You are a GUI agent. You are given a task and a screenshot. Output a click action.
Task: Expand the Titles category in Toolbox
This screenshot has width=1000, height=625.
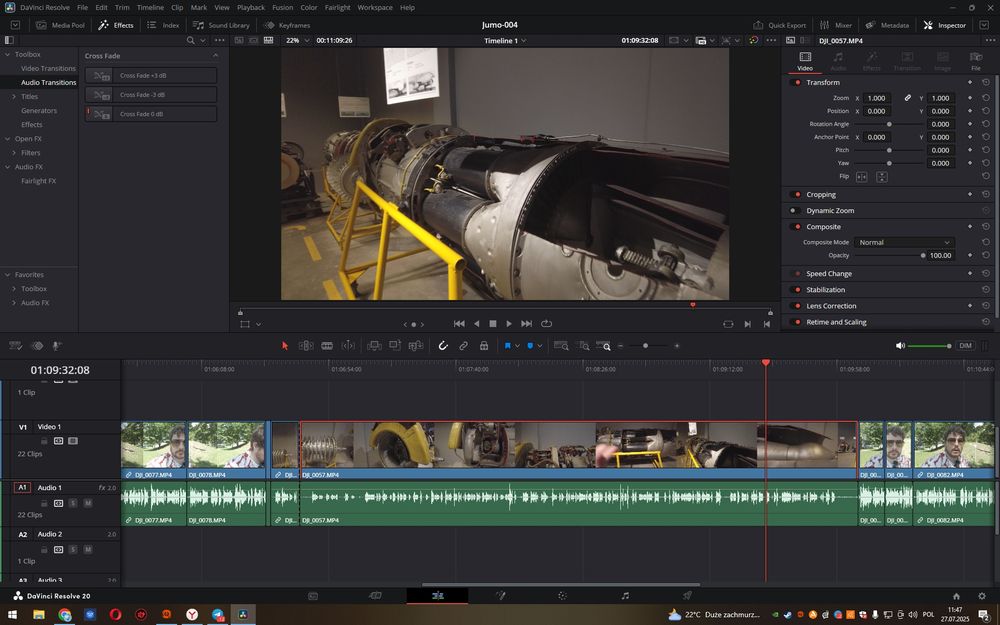12,97
